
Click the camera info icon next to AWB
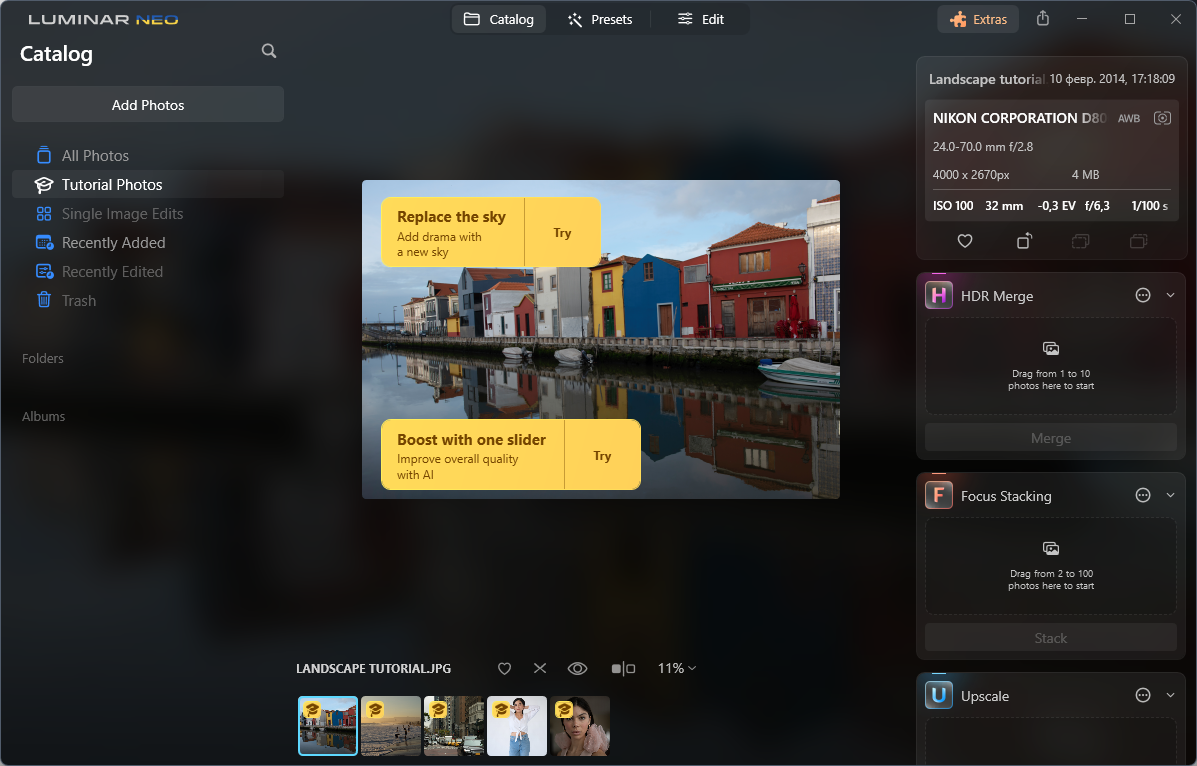click(1162, 118)
